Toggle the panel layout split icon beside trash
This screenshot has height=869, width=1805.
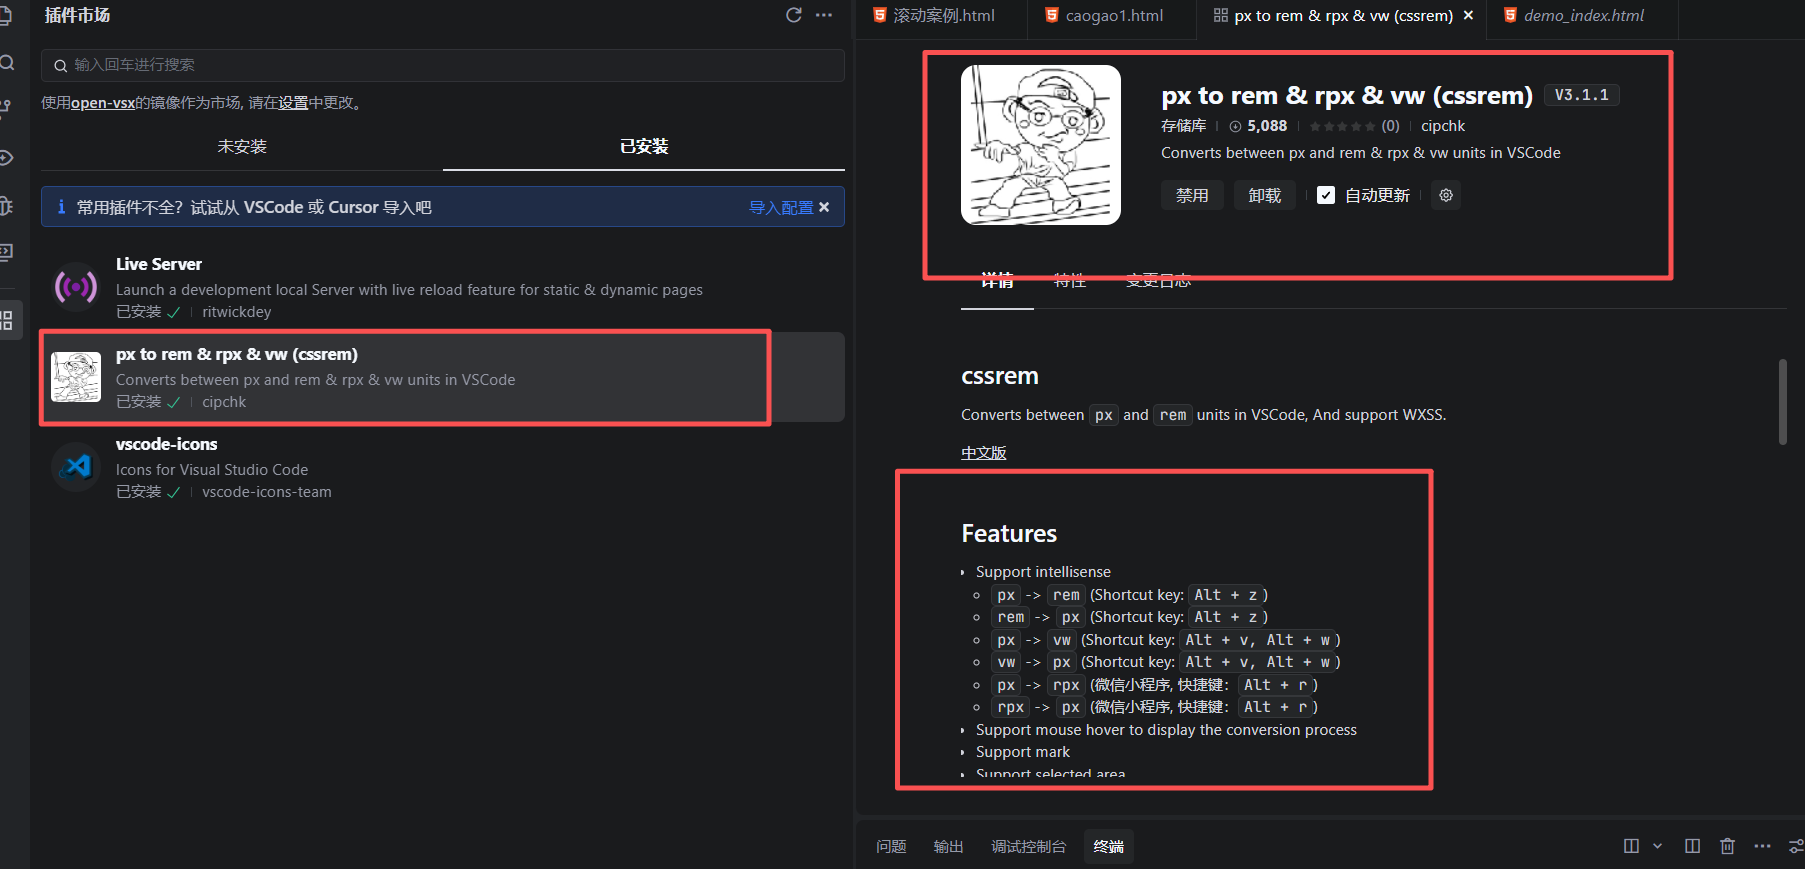1692,846
